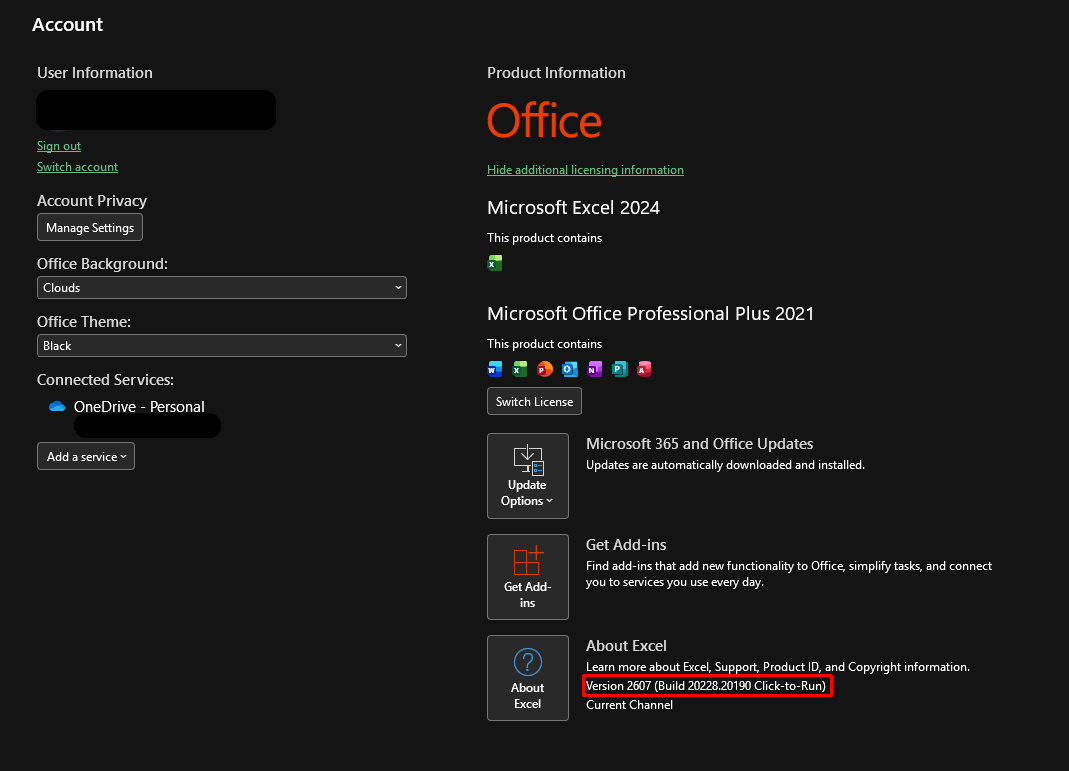Select the OneDrive - Personal service entry

(139, 407)
